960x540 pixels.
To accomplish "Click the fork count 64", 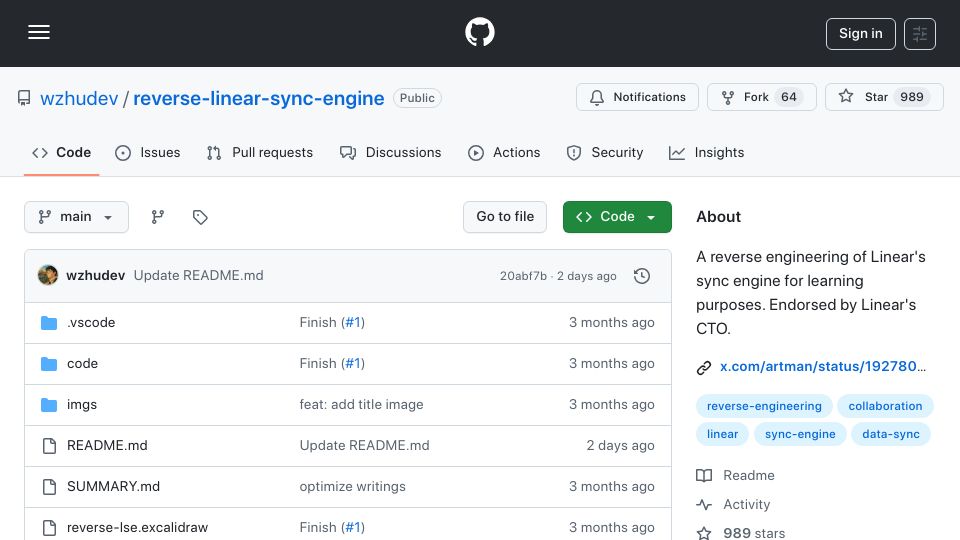I will click(x=789, y=97).
